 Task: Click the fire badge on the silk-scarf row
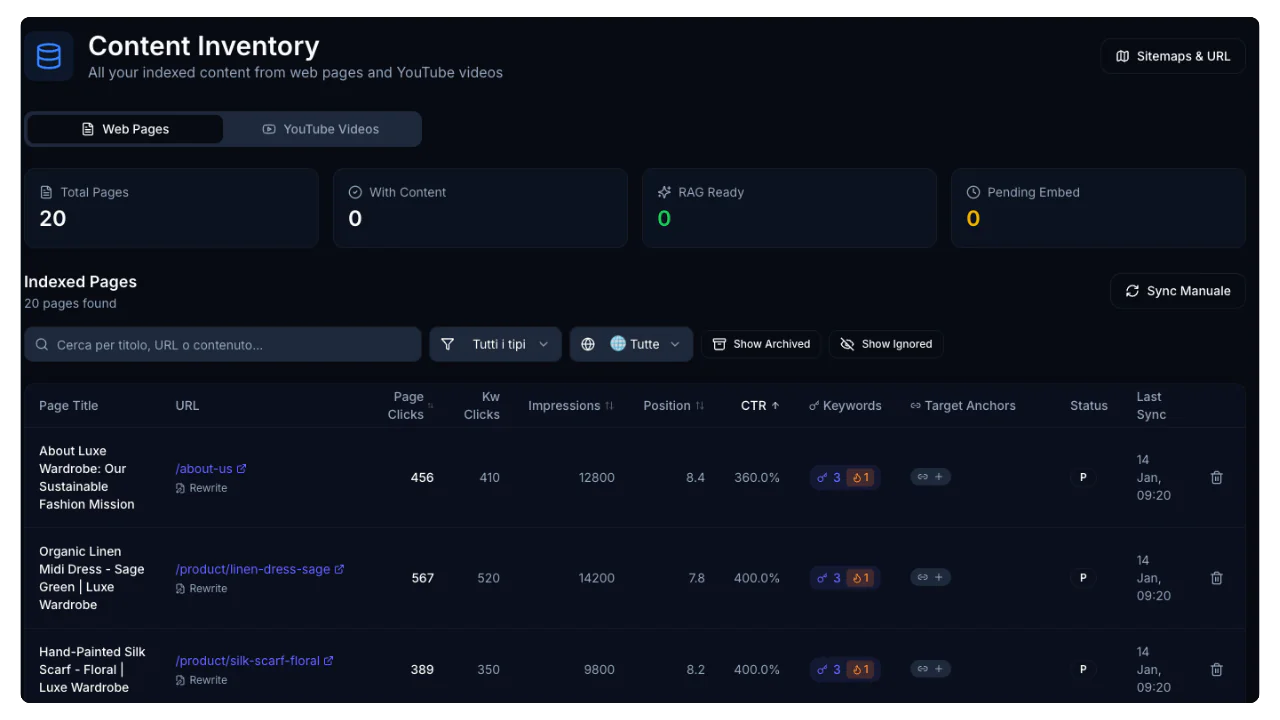click(860, 669)
